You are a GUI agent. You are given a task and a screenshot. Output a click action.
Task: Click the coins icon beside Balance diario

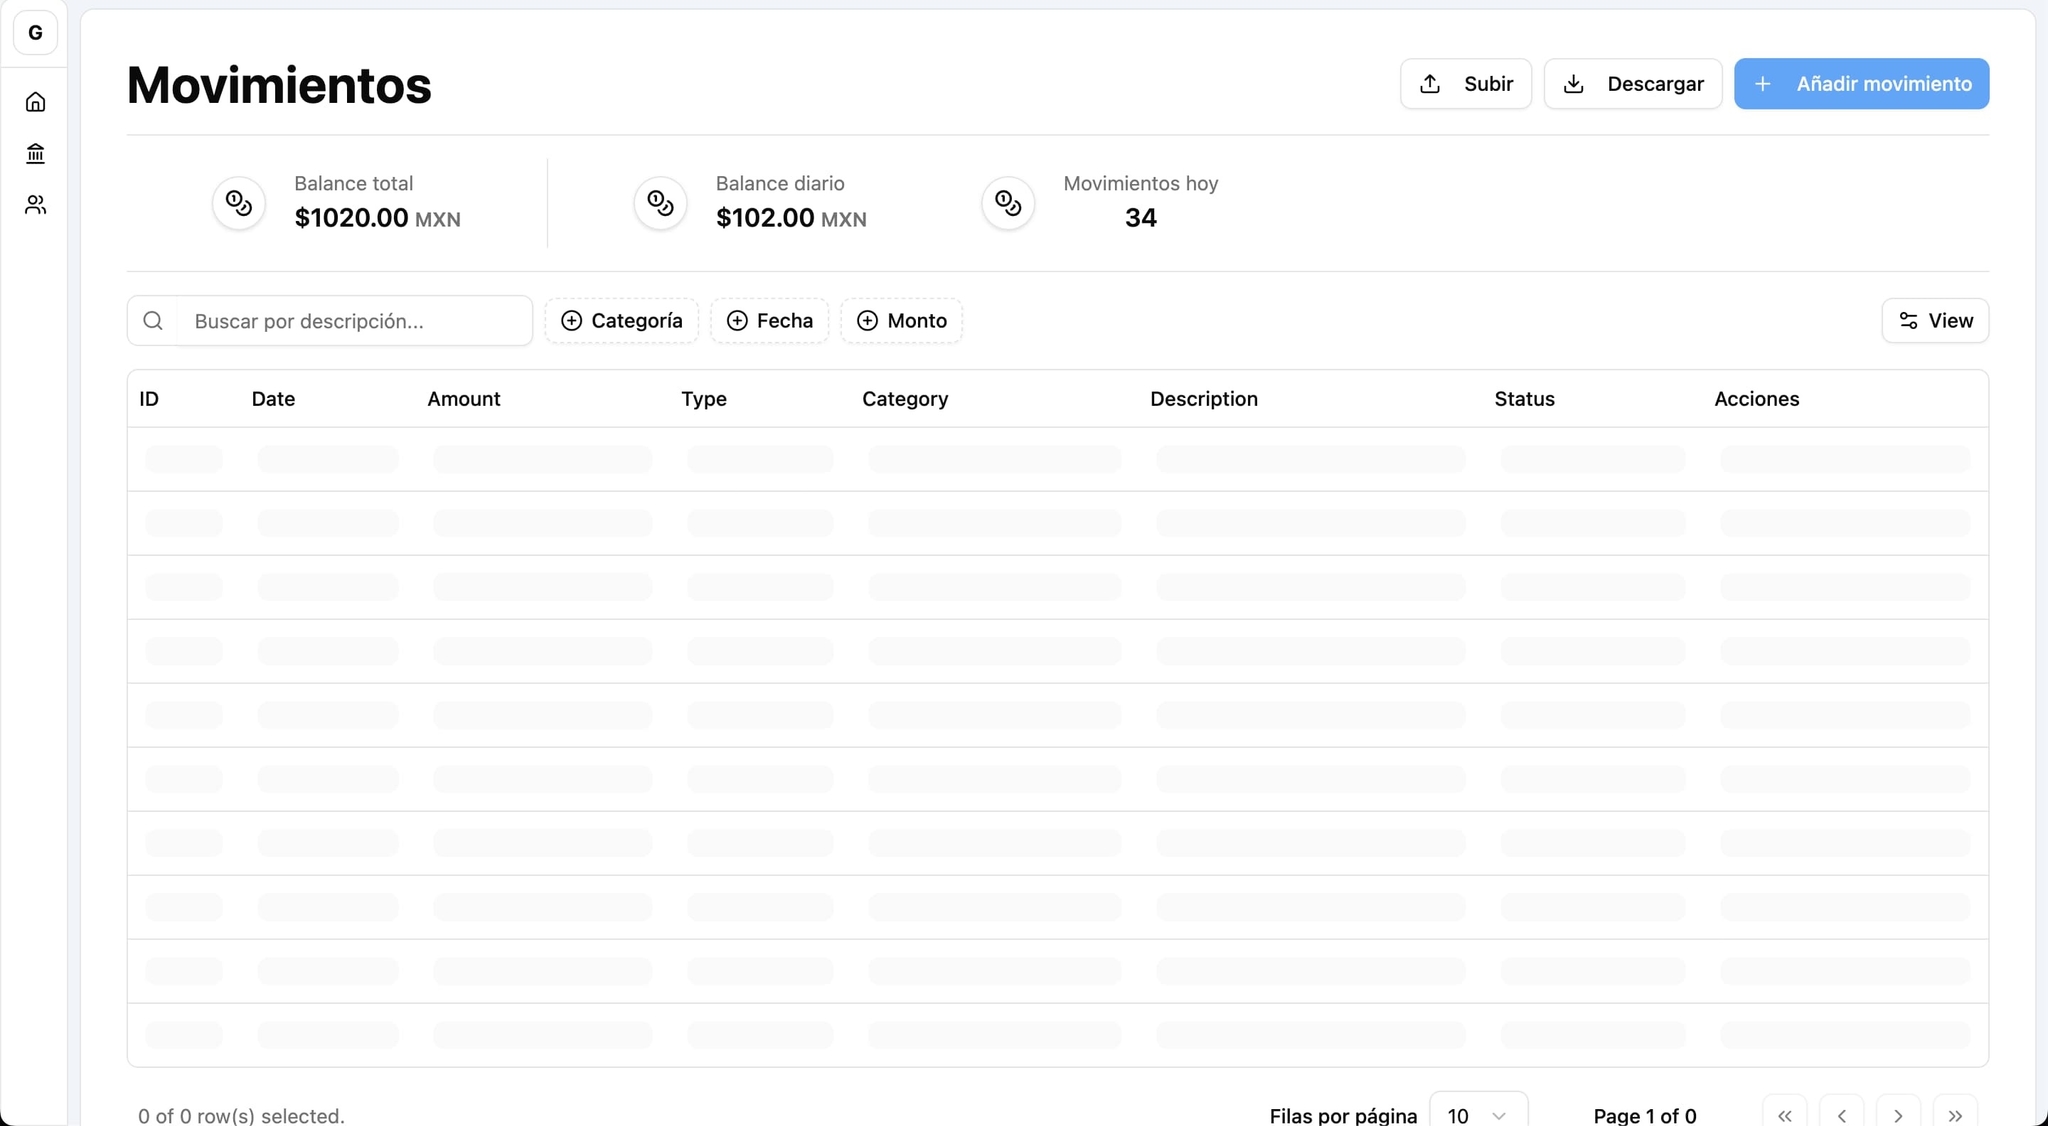660,203
